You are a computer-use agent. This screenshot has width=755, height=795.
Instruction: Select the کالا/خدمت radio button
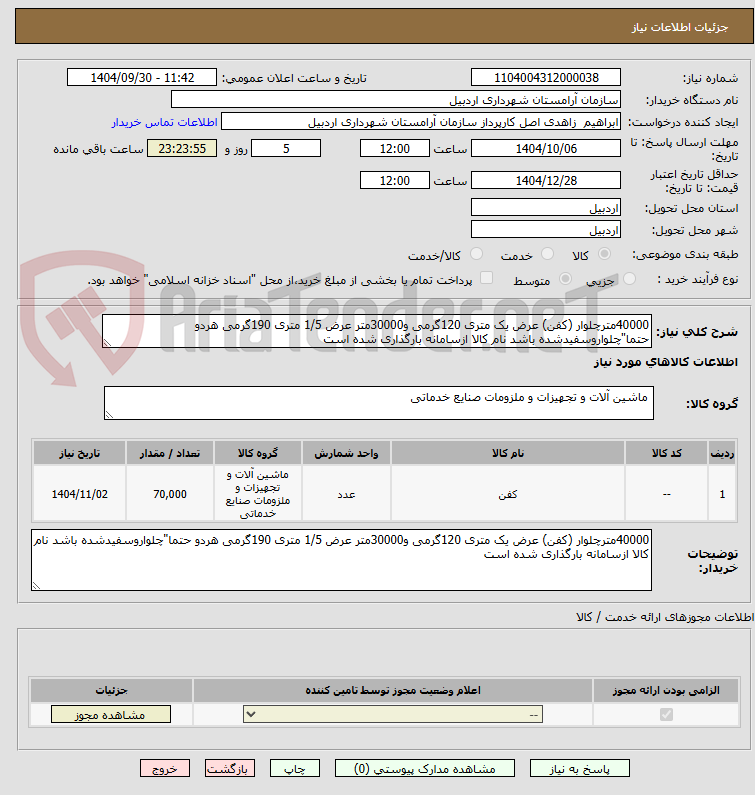coord(476,254)
